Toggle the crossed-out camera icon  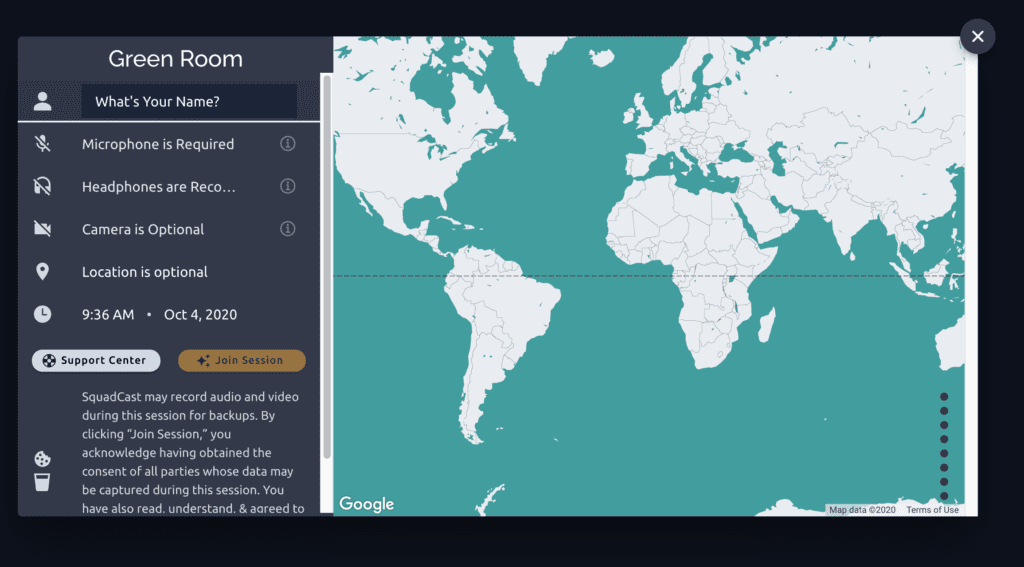42,229
